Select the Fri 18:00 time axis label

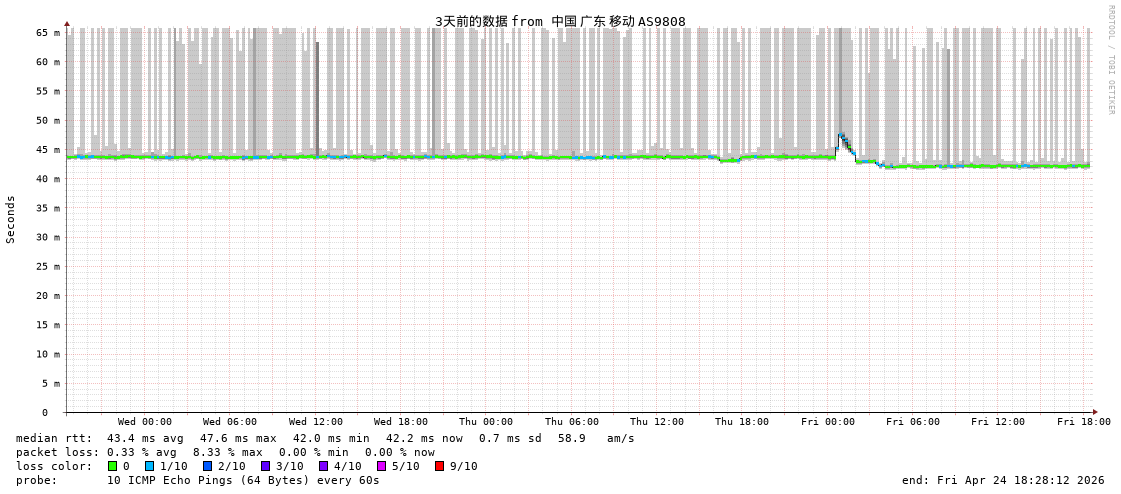coord(1083,422)
